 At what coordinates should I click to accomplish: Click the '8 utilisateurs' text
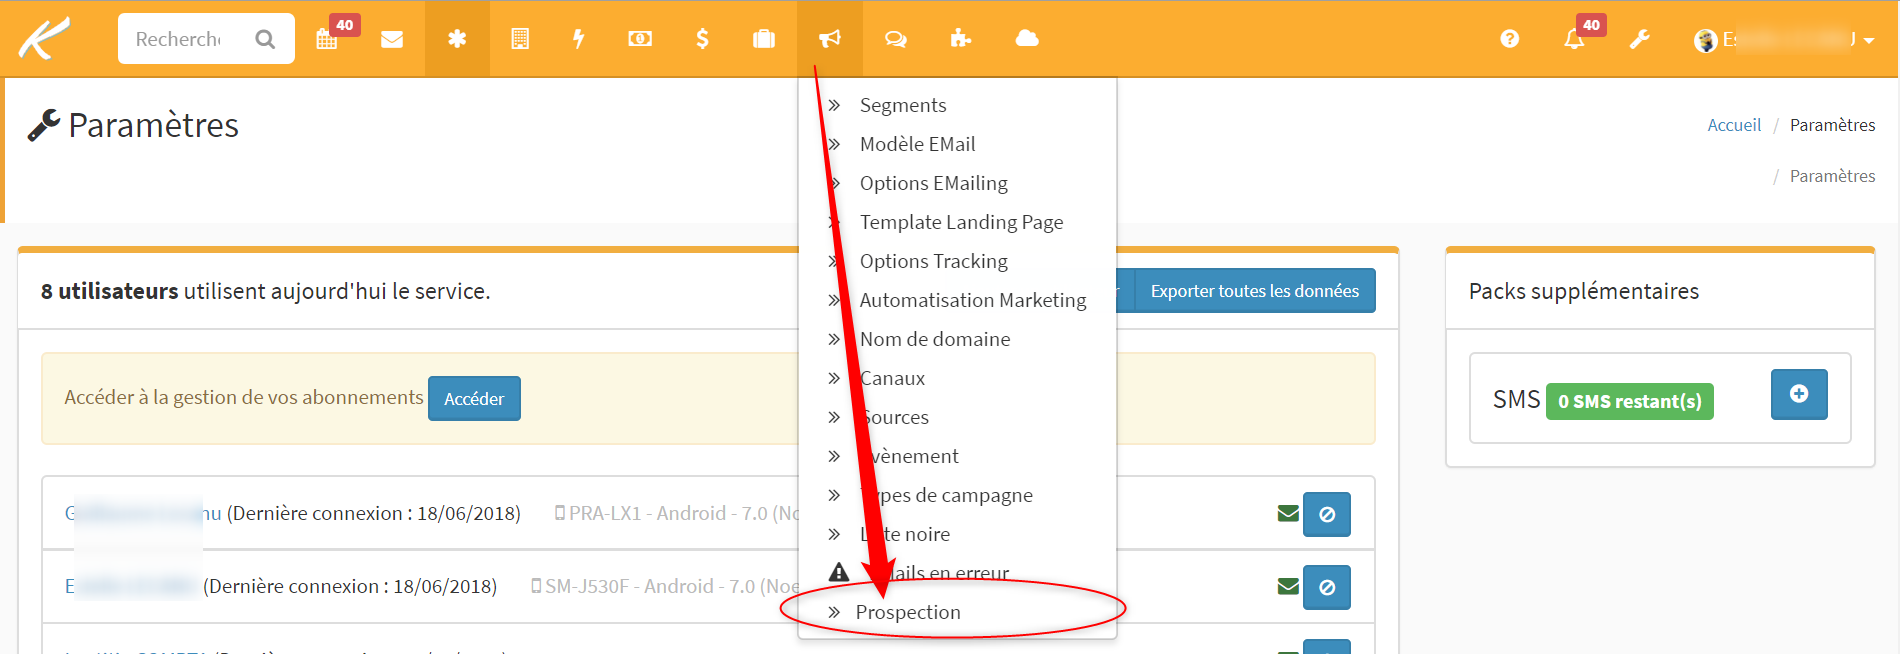point(110,291)
